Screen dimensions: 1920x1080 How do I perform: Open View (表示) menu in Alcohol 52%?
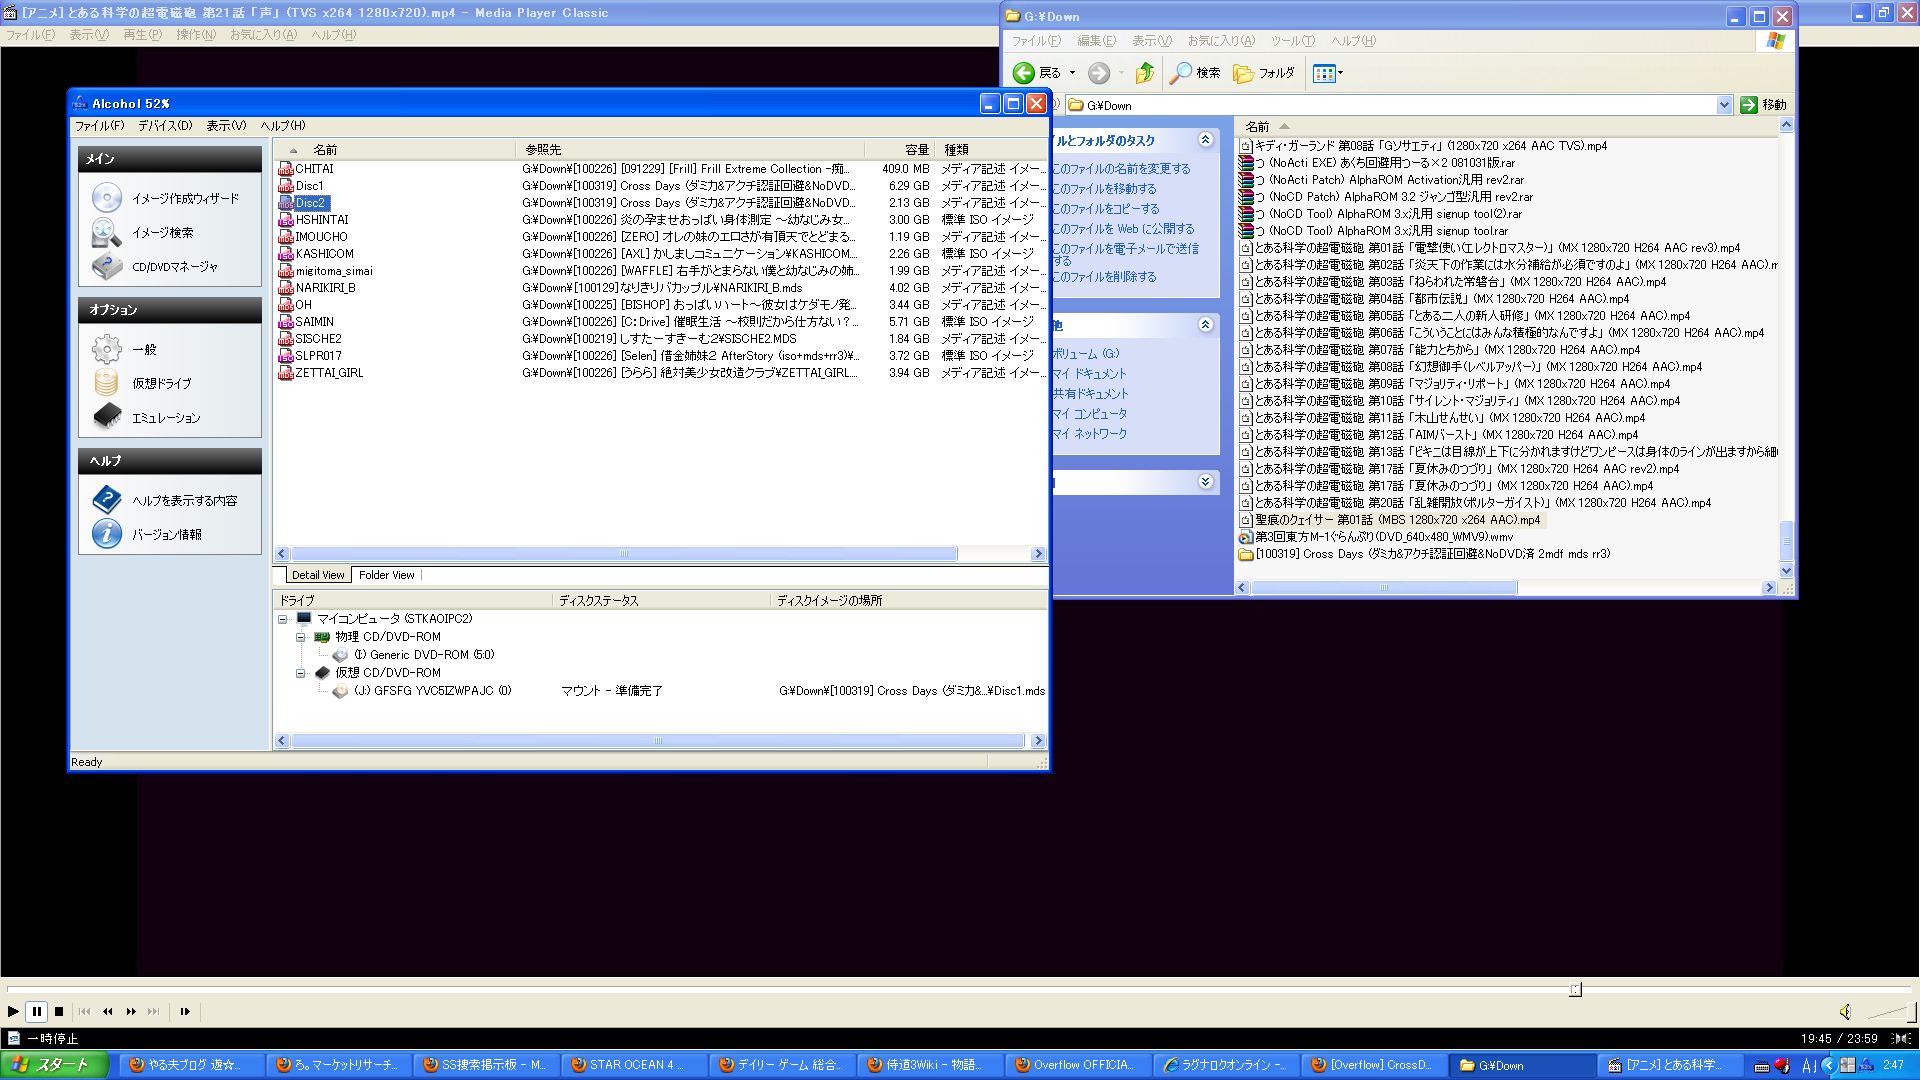(226, 126)
